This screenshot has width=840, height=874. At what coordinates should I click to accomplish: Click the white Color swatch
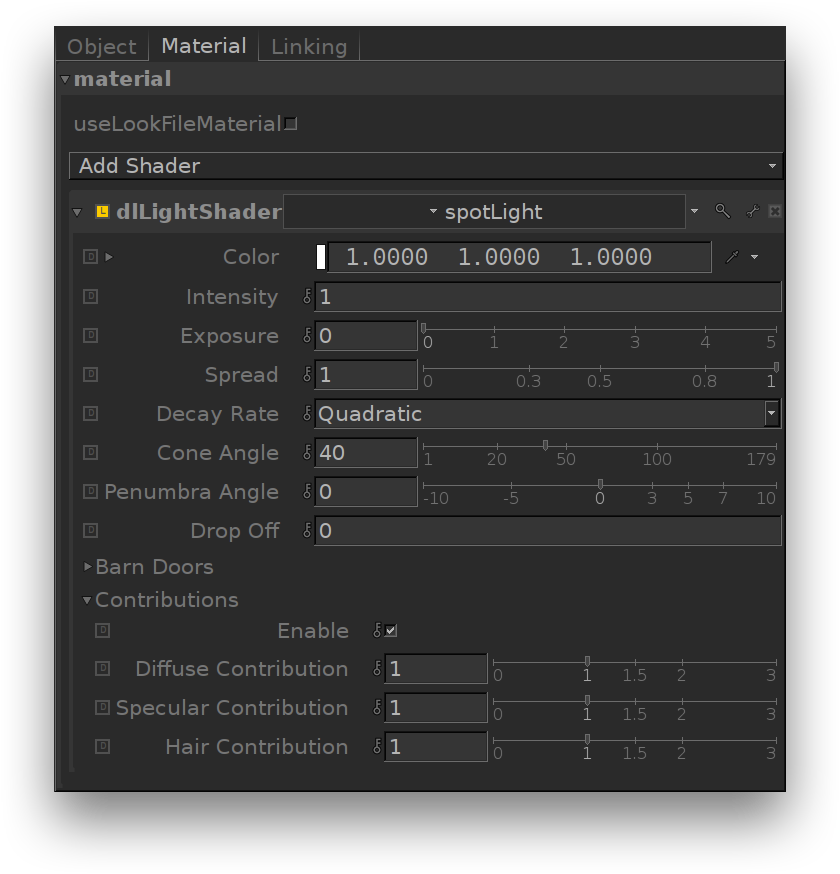[321, 257]
